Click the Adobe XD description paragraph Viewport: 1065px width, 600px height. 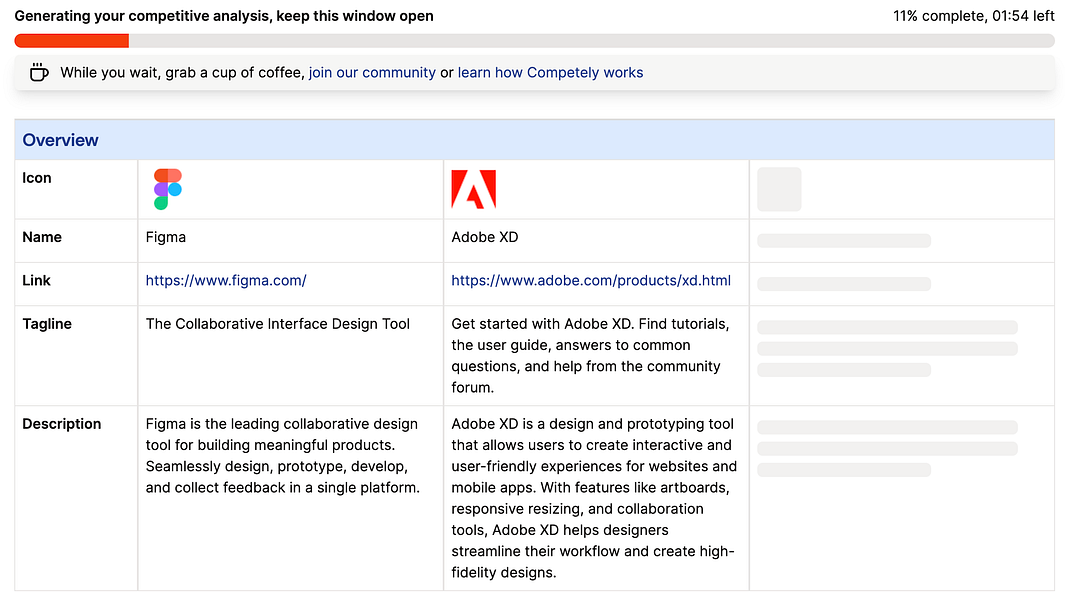(x=593, y=498)
